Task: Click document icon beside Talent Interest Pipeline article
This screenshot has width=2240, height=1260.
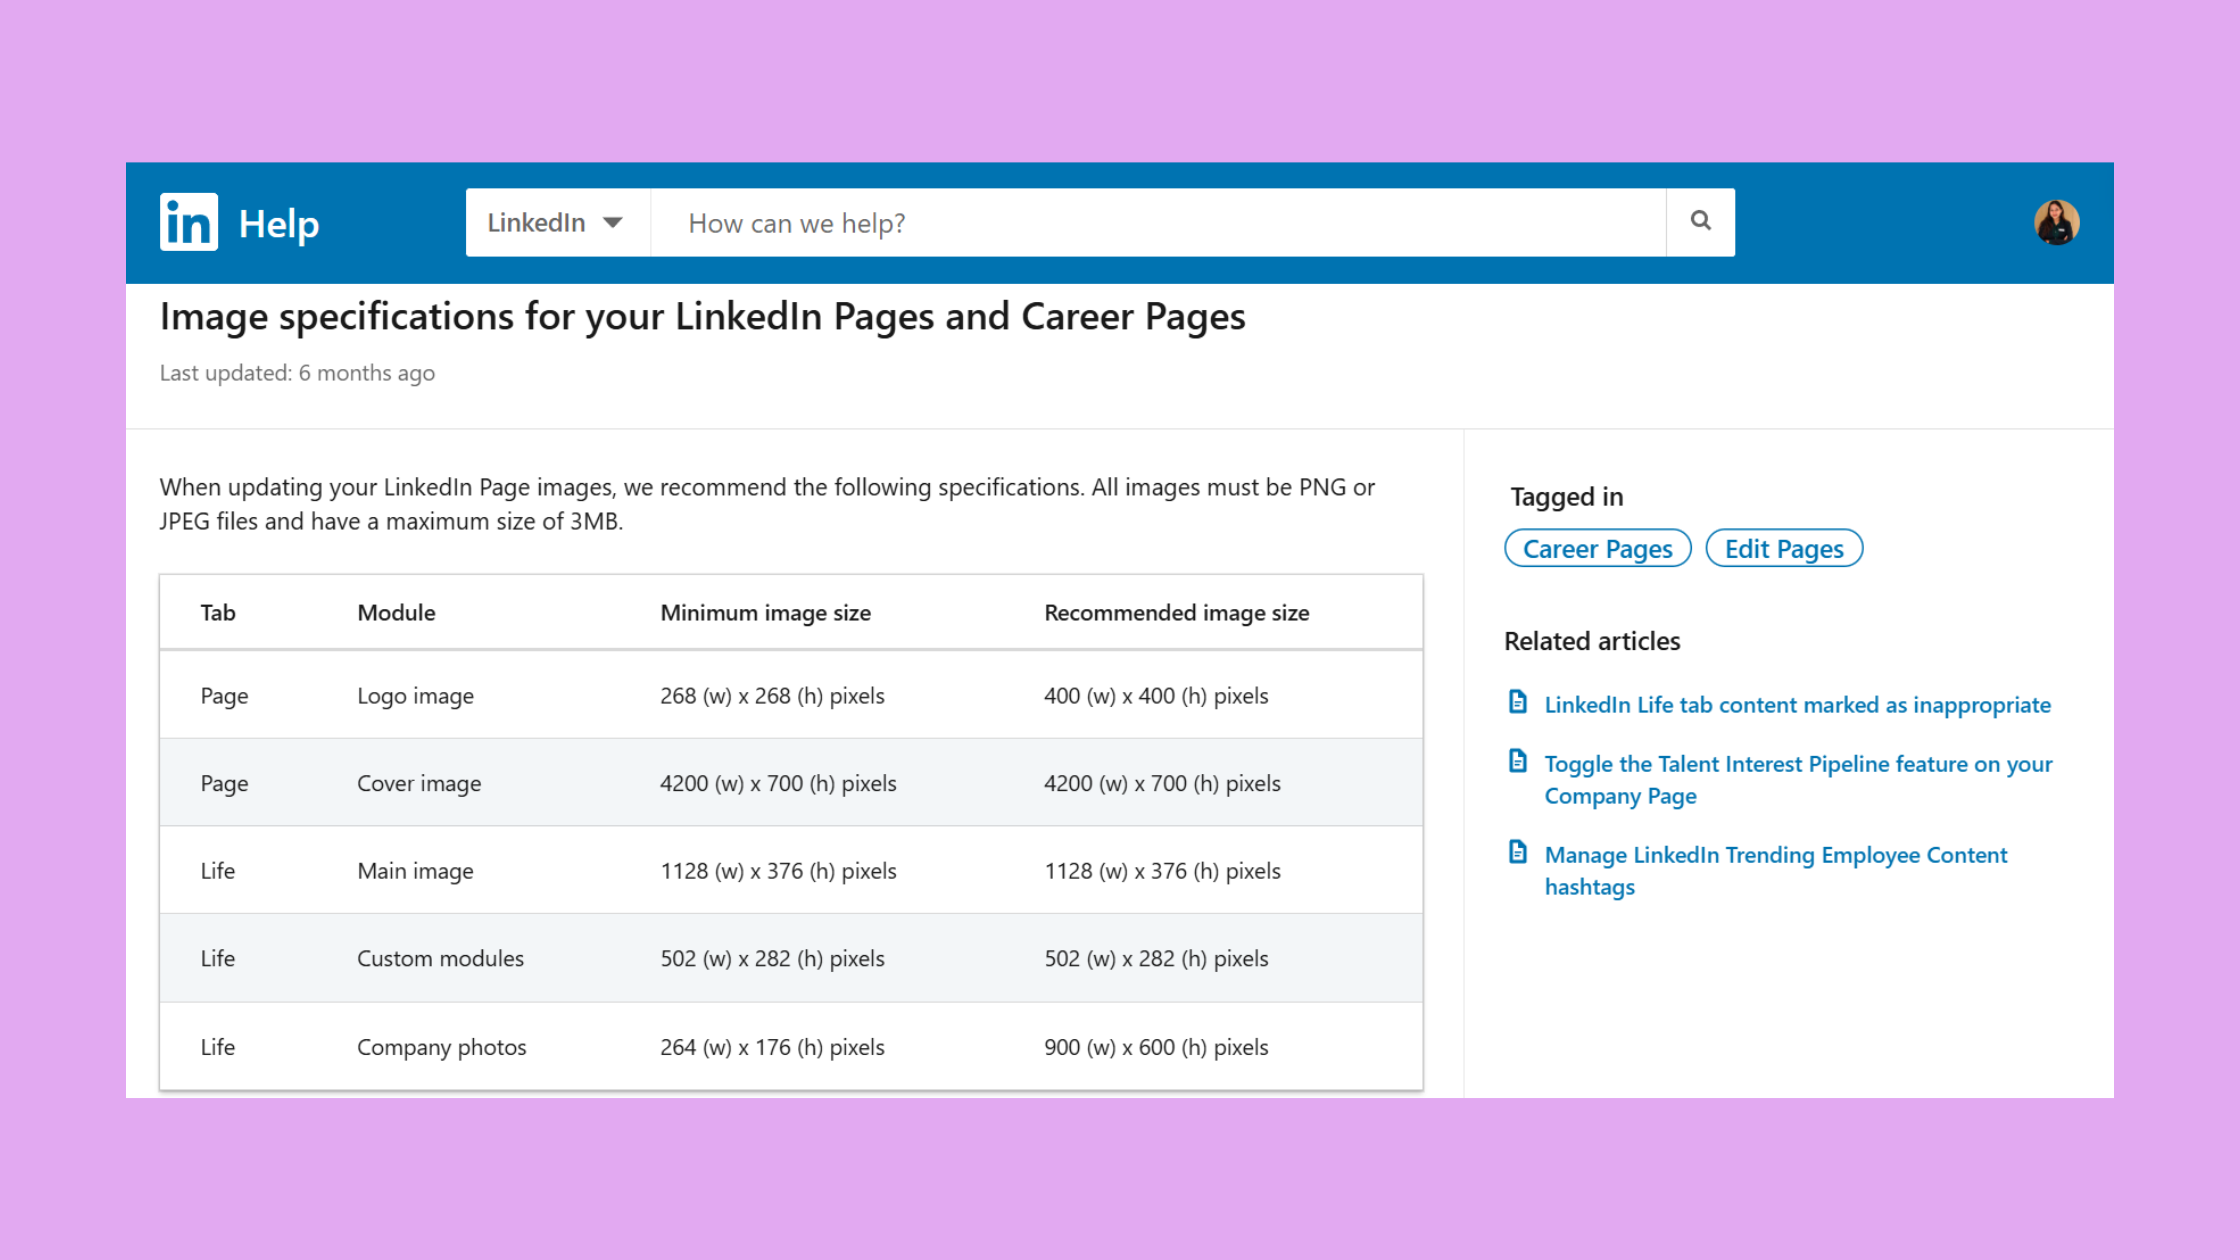Action: 1518,761
